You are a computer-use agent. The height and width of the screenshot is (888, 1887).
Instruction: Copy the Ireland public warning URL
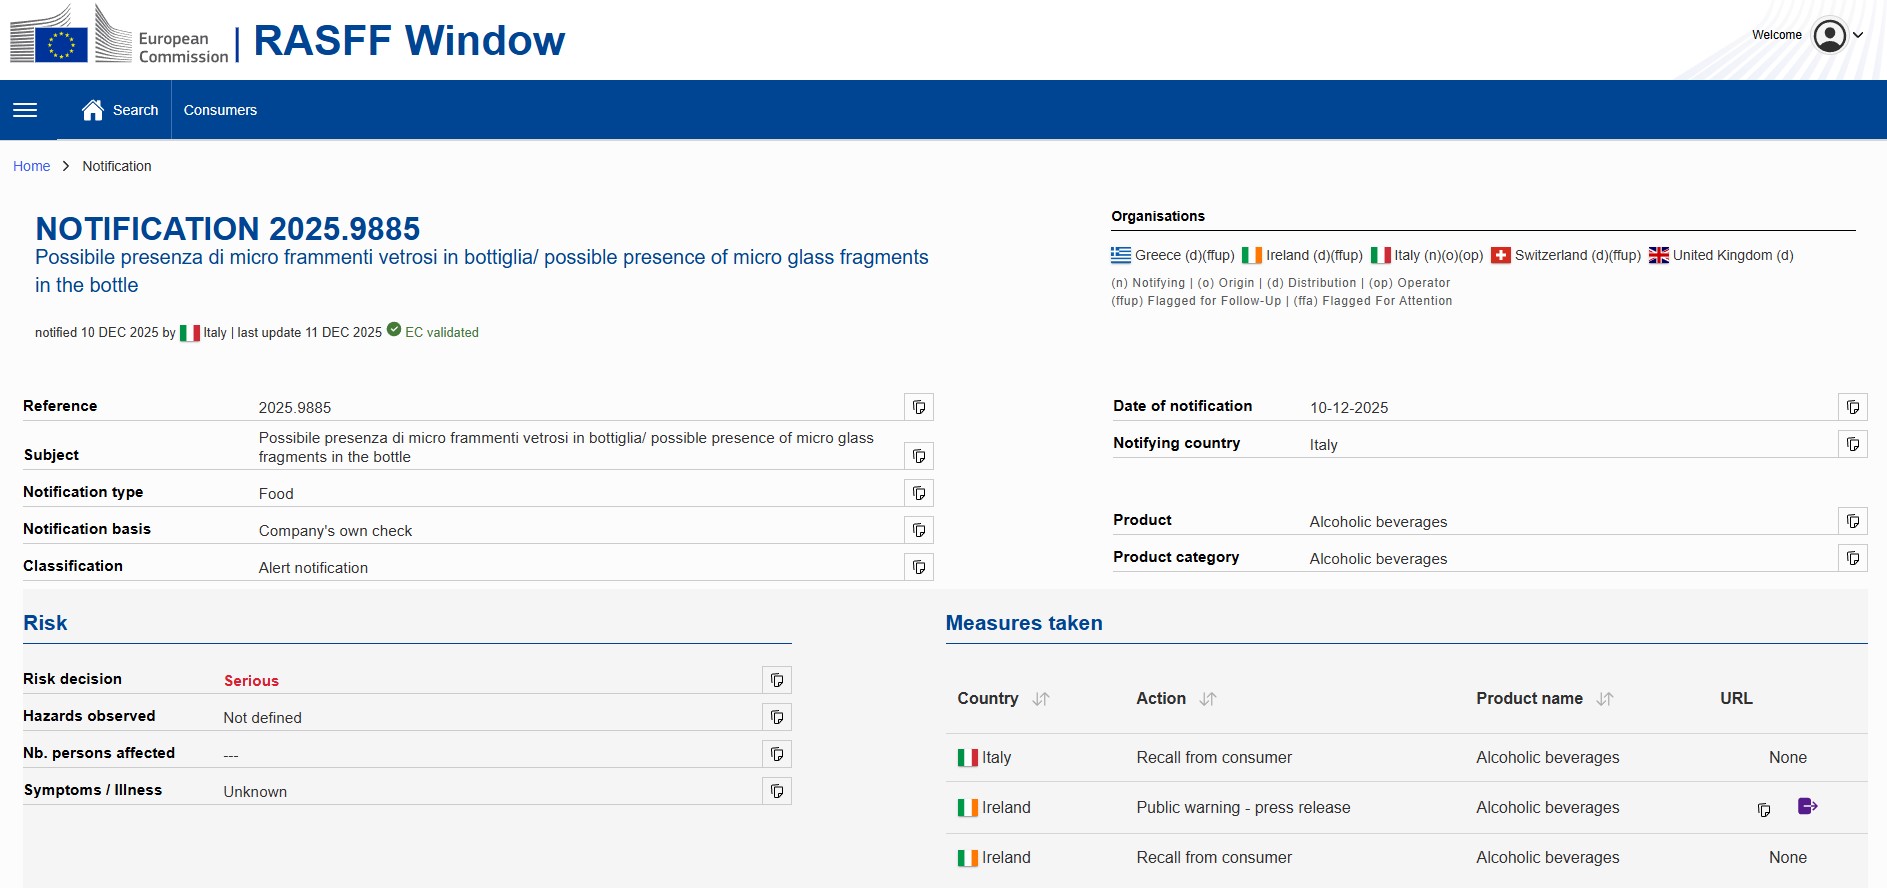[1764, 809]
